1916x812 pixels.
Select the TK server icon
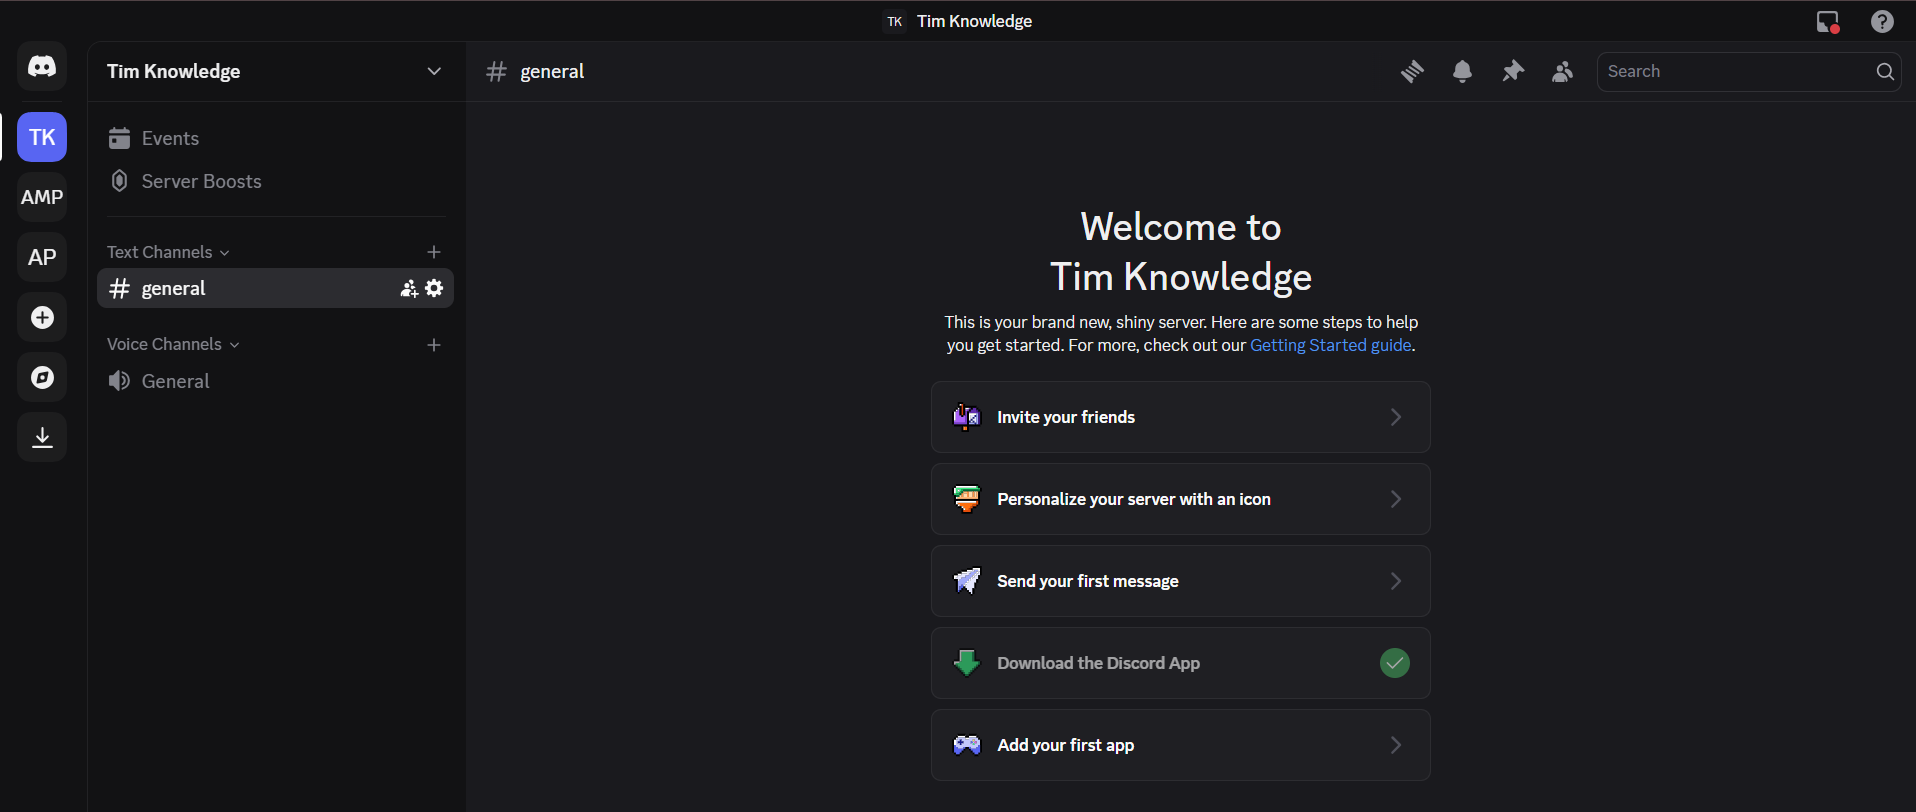coord(42,137)
